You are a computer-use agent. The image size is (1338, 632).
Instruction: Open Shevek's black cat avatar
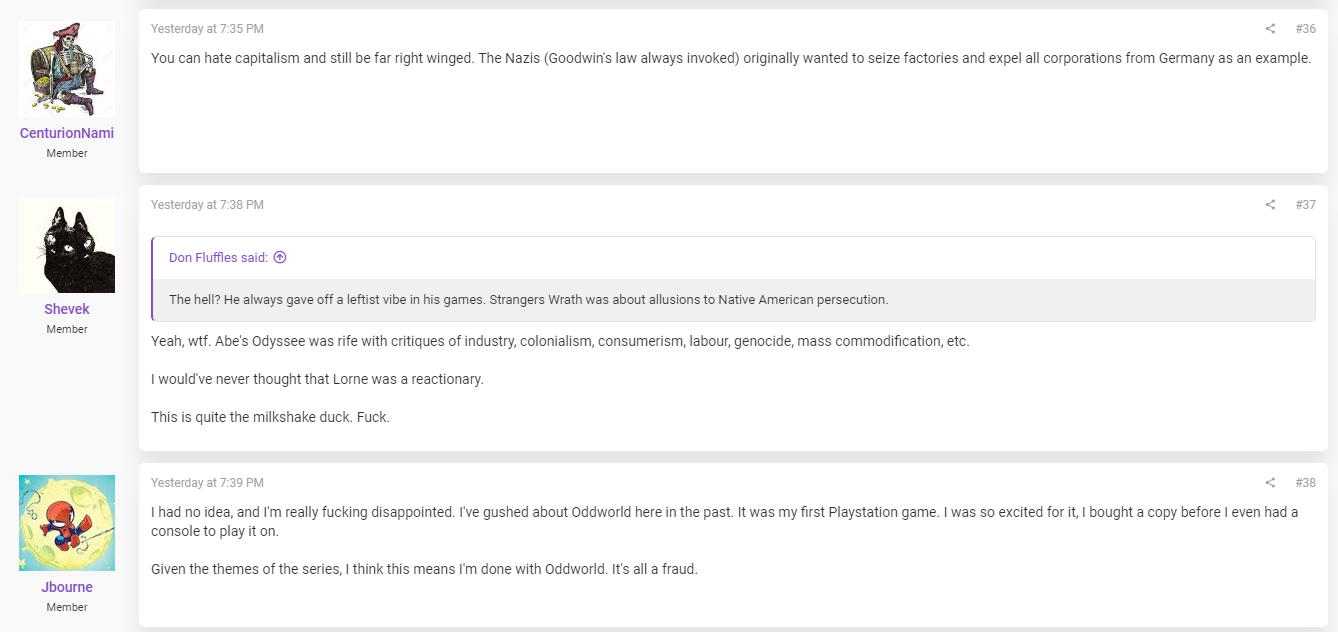click(x=67, y=245)
